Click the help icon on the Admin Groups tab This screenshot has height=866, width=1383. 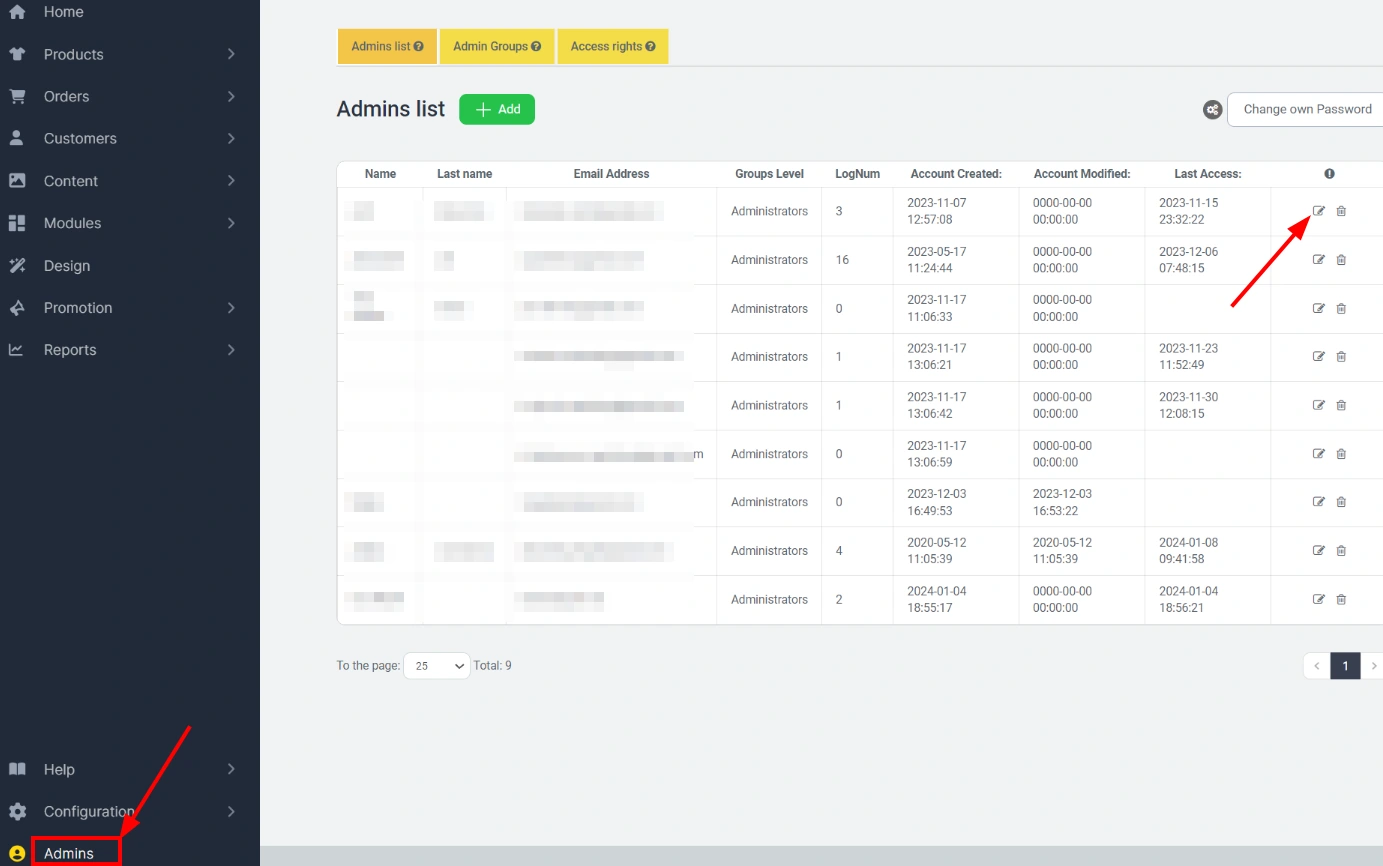tap(536, 47)
